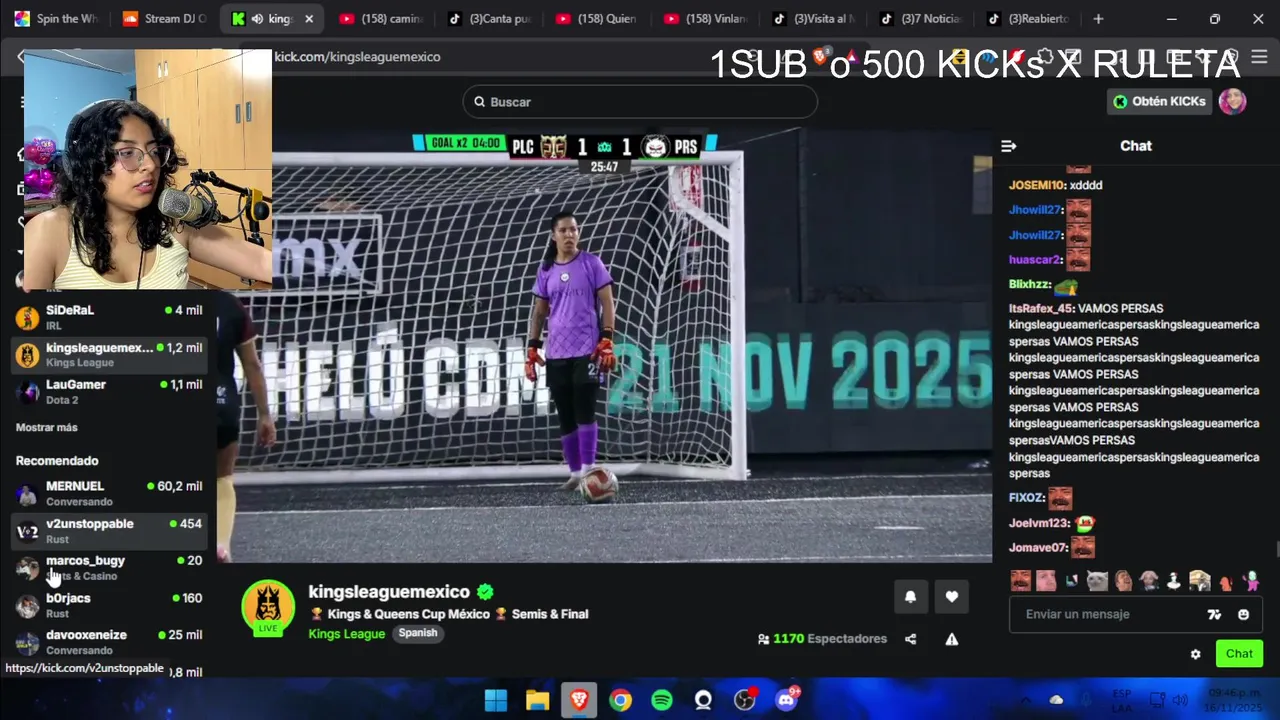Click FIXOZ username in chat
1280x720 pixels.
[x=1026, y=498]
